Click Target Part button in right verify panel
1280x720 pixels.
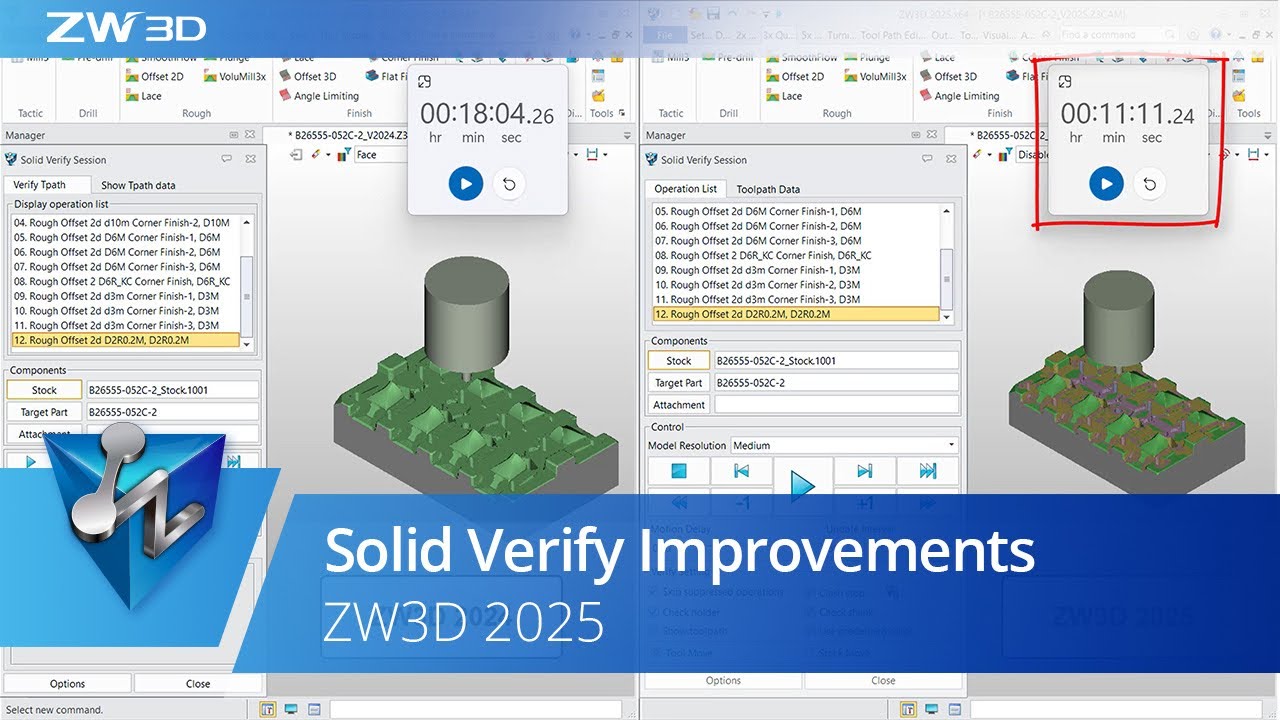(679, 383)
